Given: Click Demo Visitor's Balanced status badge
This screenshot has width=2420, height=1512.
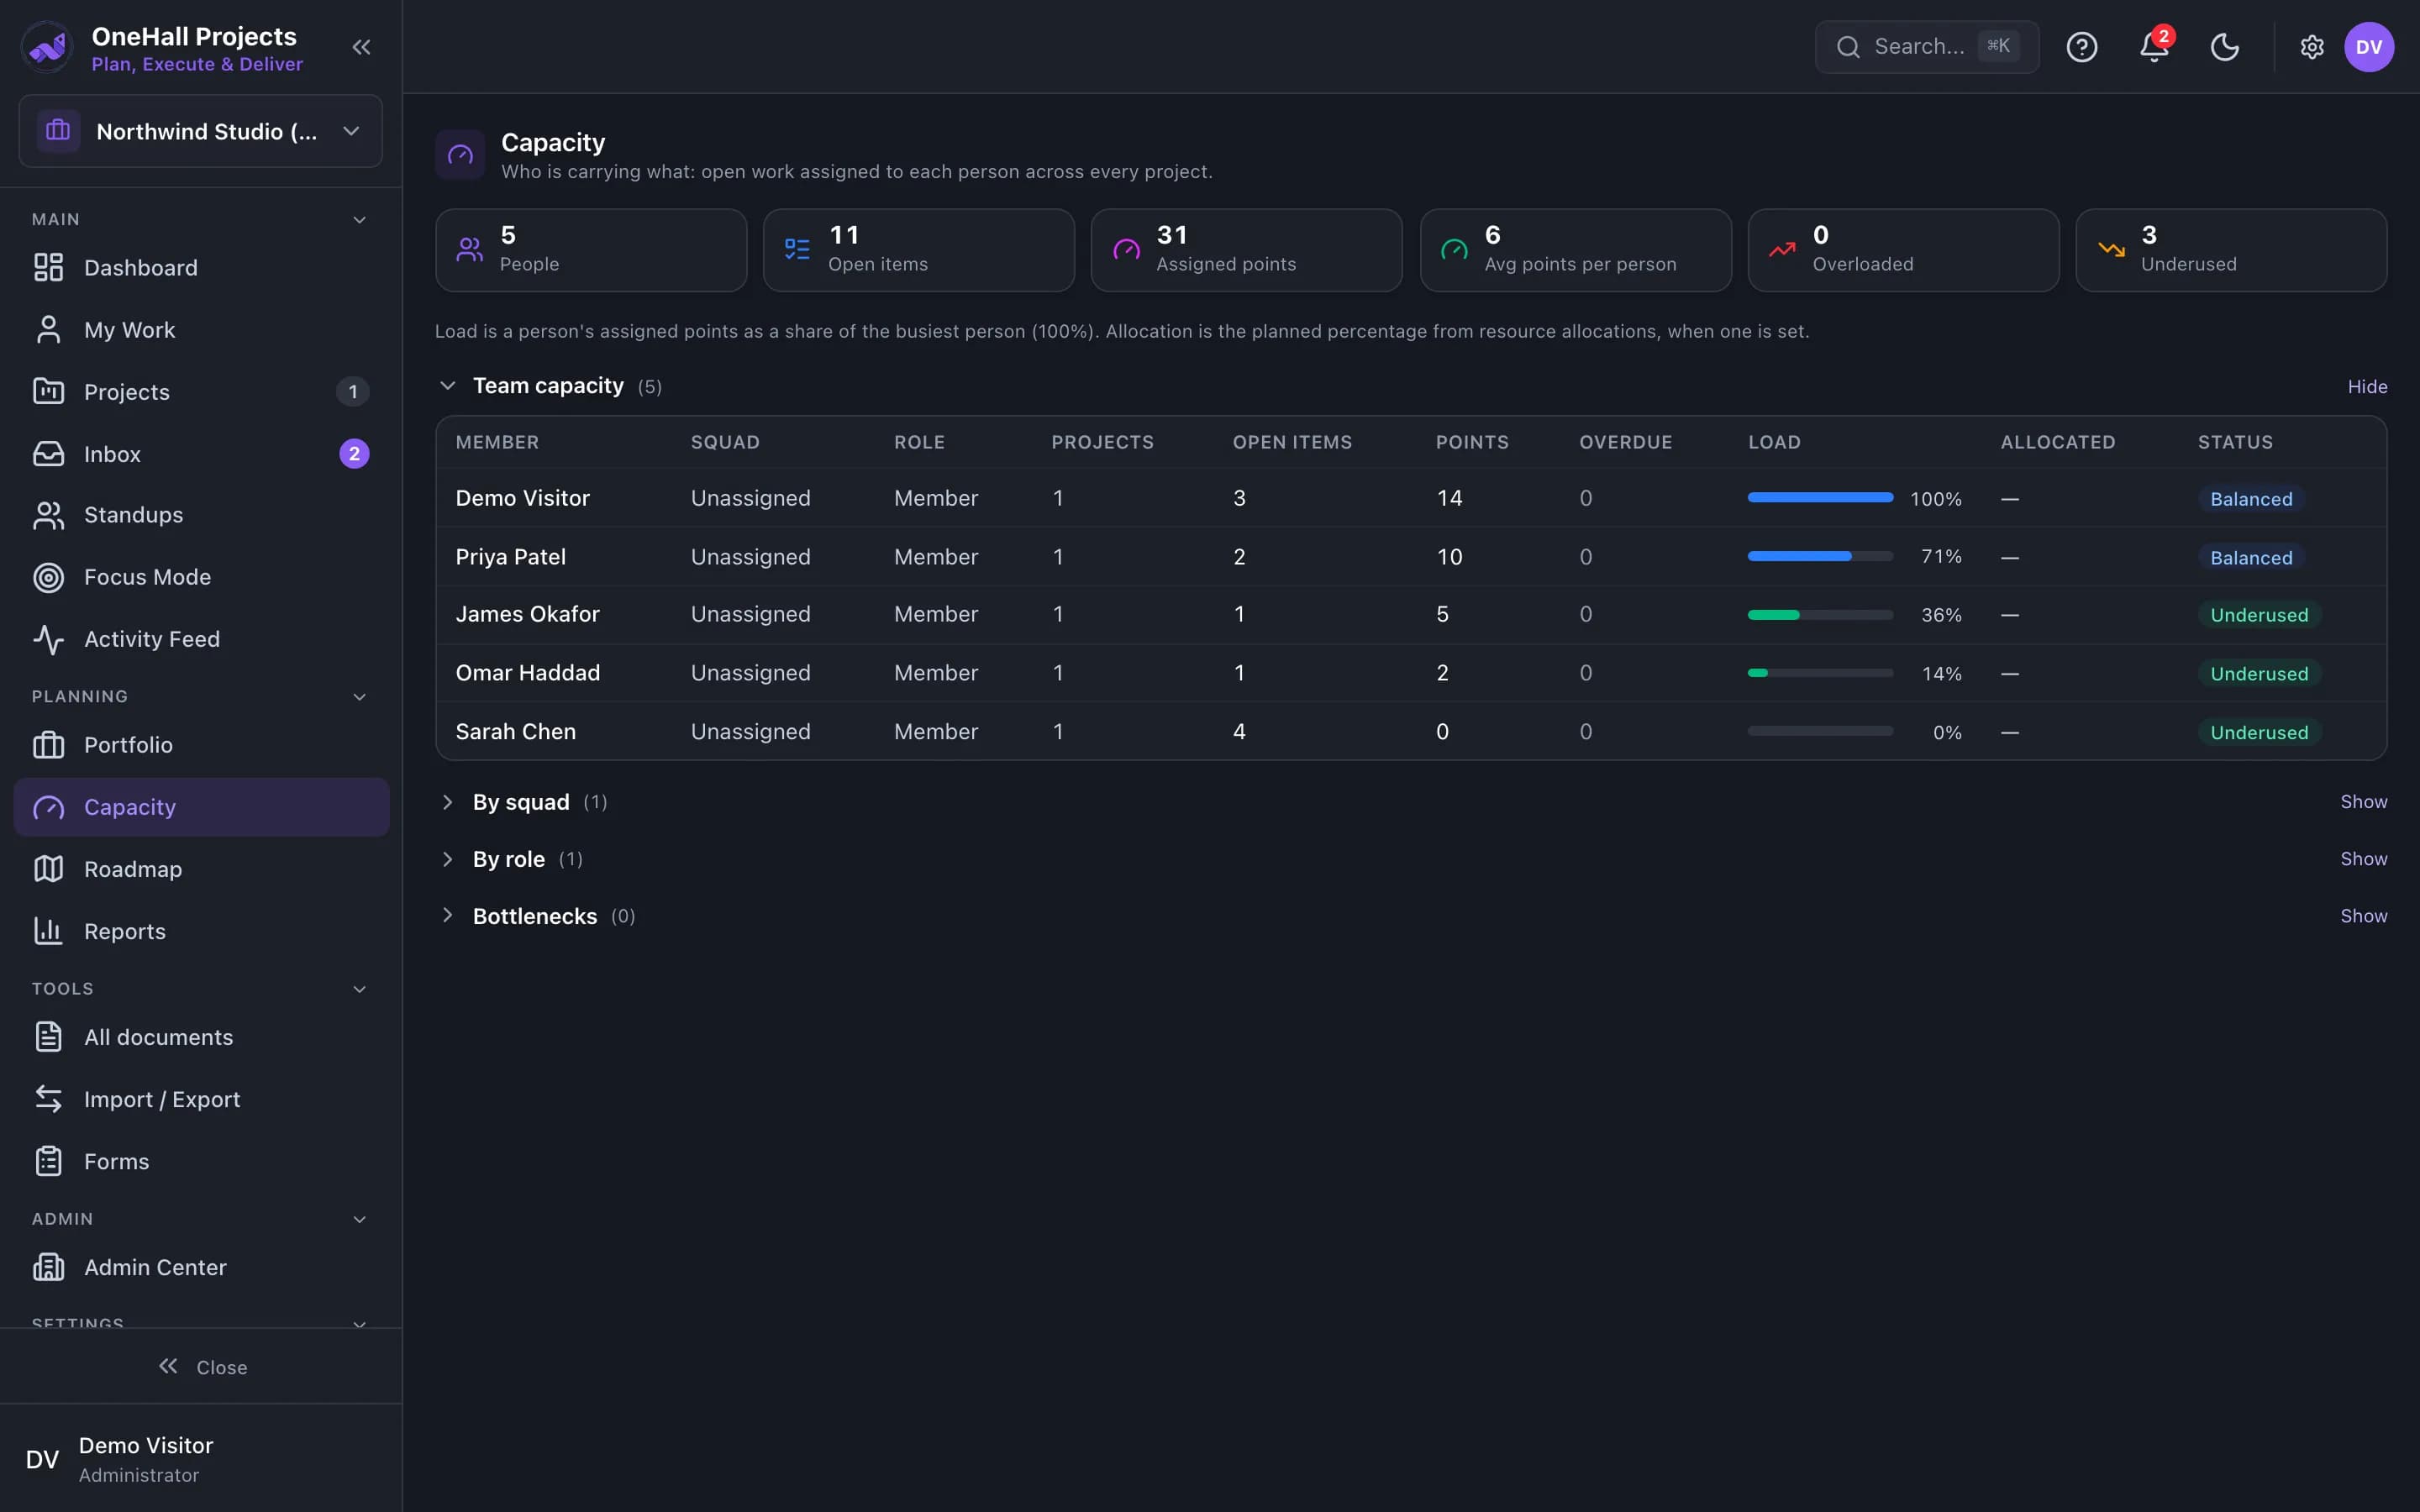Looking at the screenshot, I should pyautogui.click(x=2251, y=498).
